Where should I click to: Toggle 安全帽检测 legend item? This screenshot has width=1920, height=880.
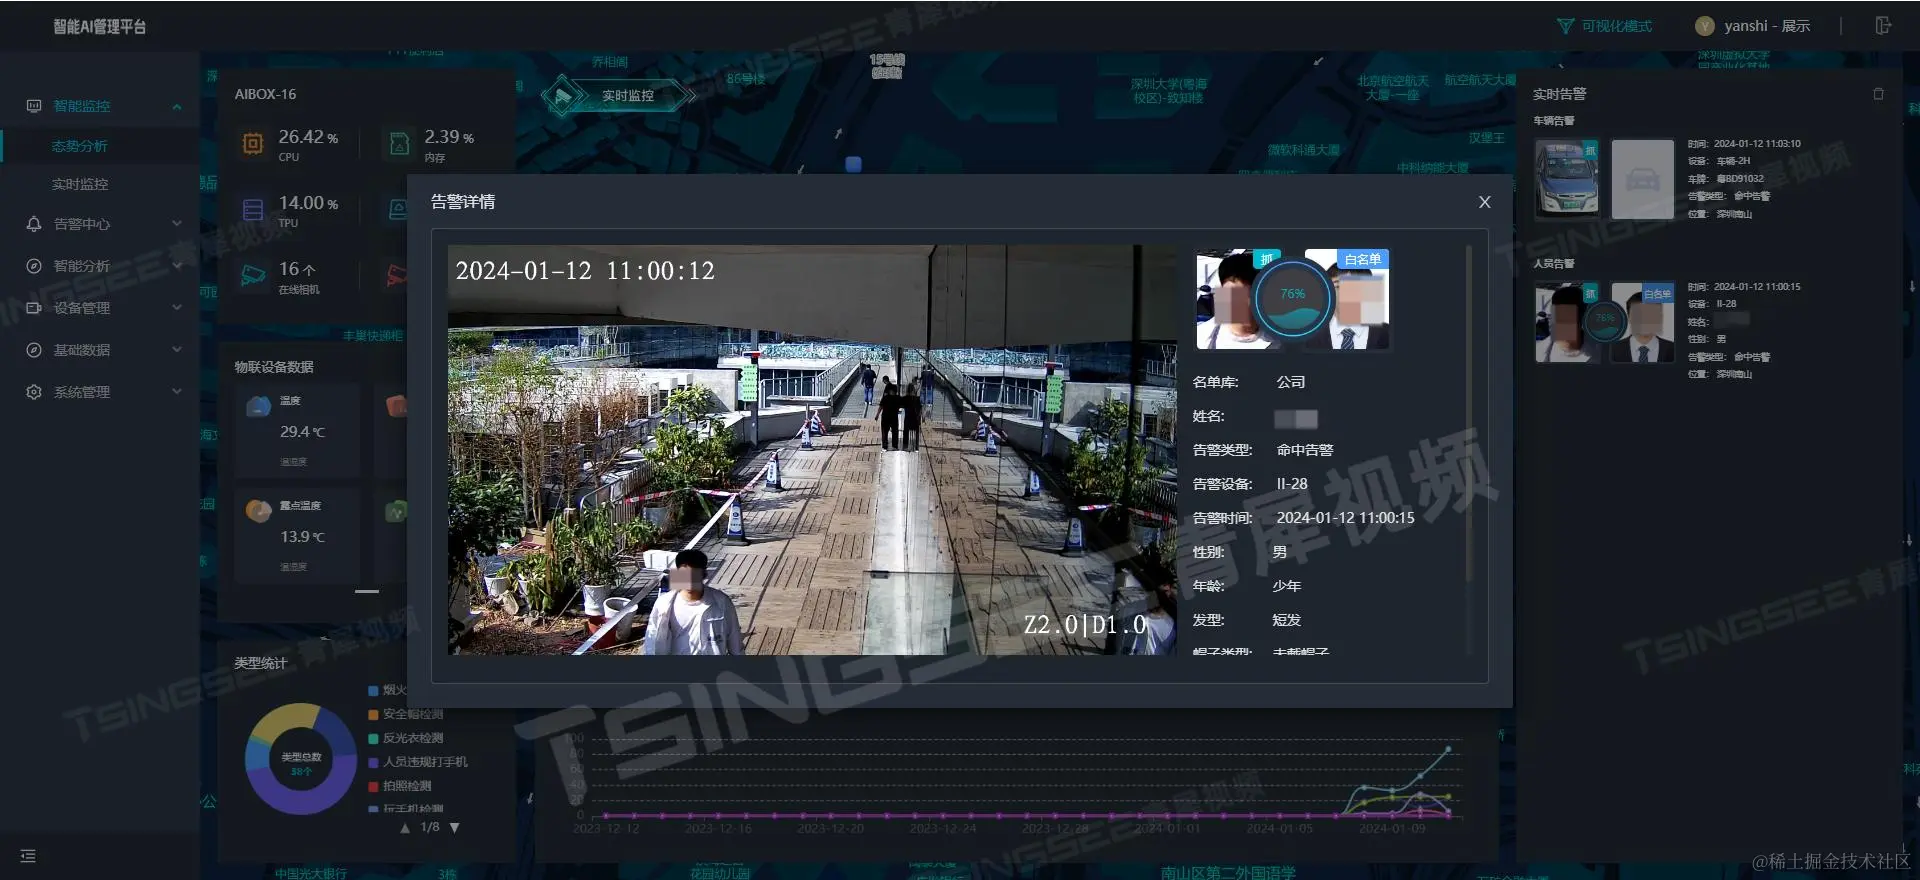[406, 714]
